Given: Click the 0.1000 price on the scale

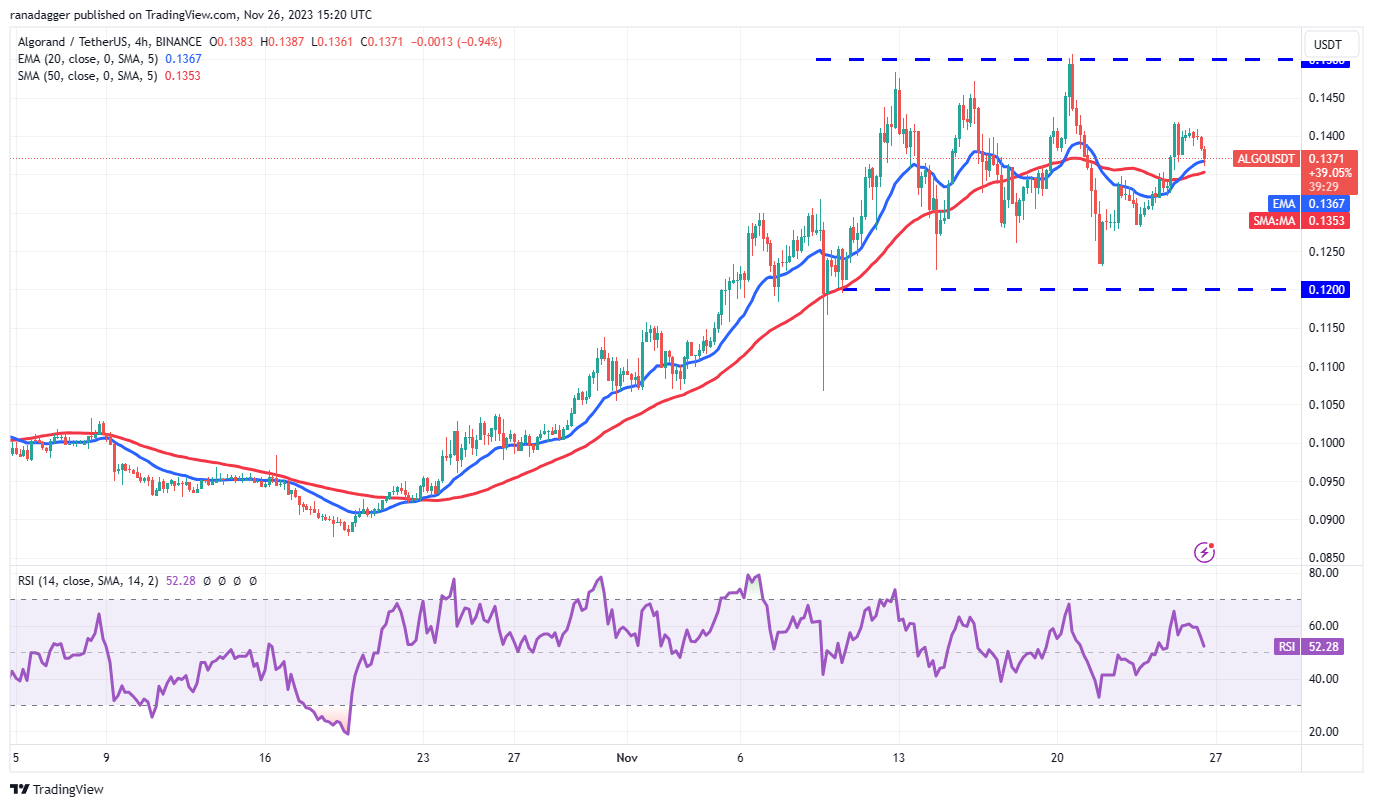Looking at the screenshot, I should click(x=1329, y=443).
